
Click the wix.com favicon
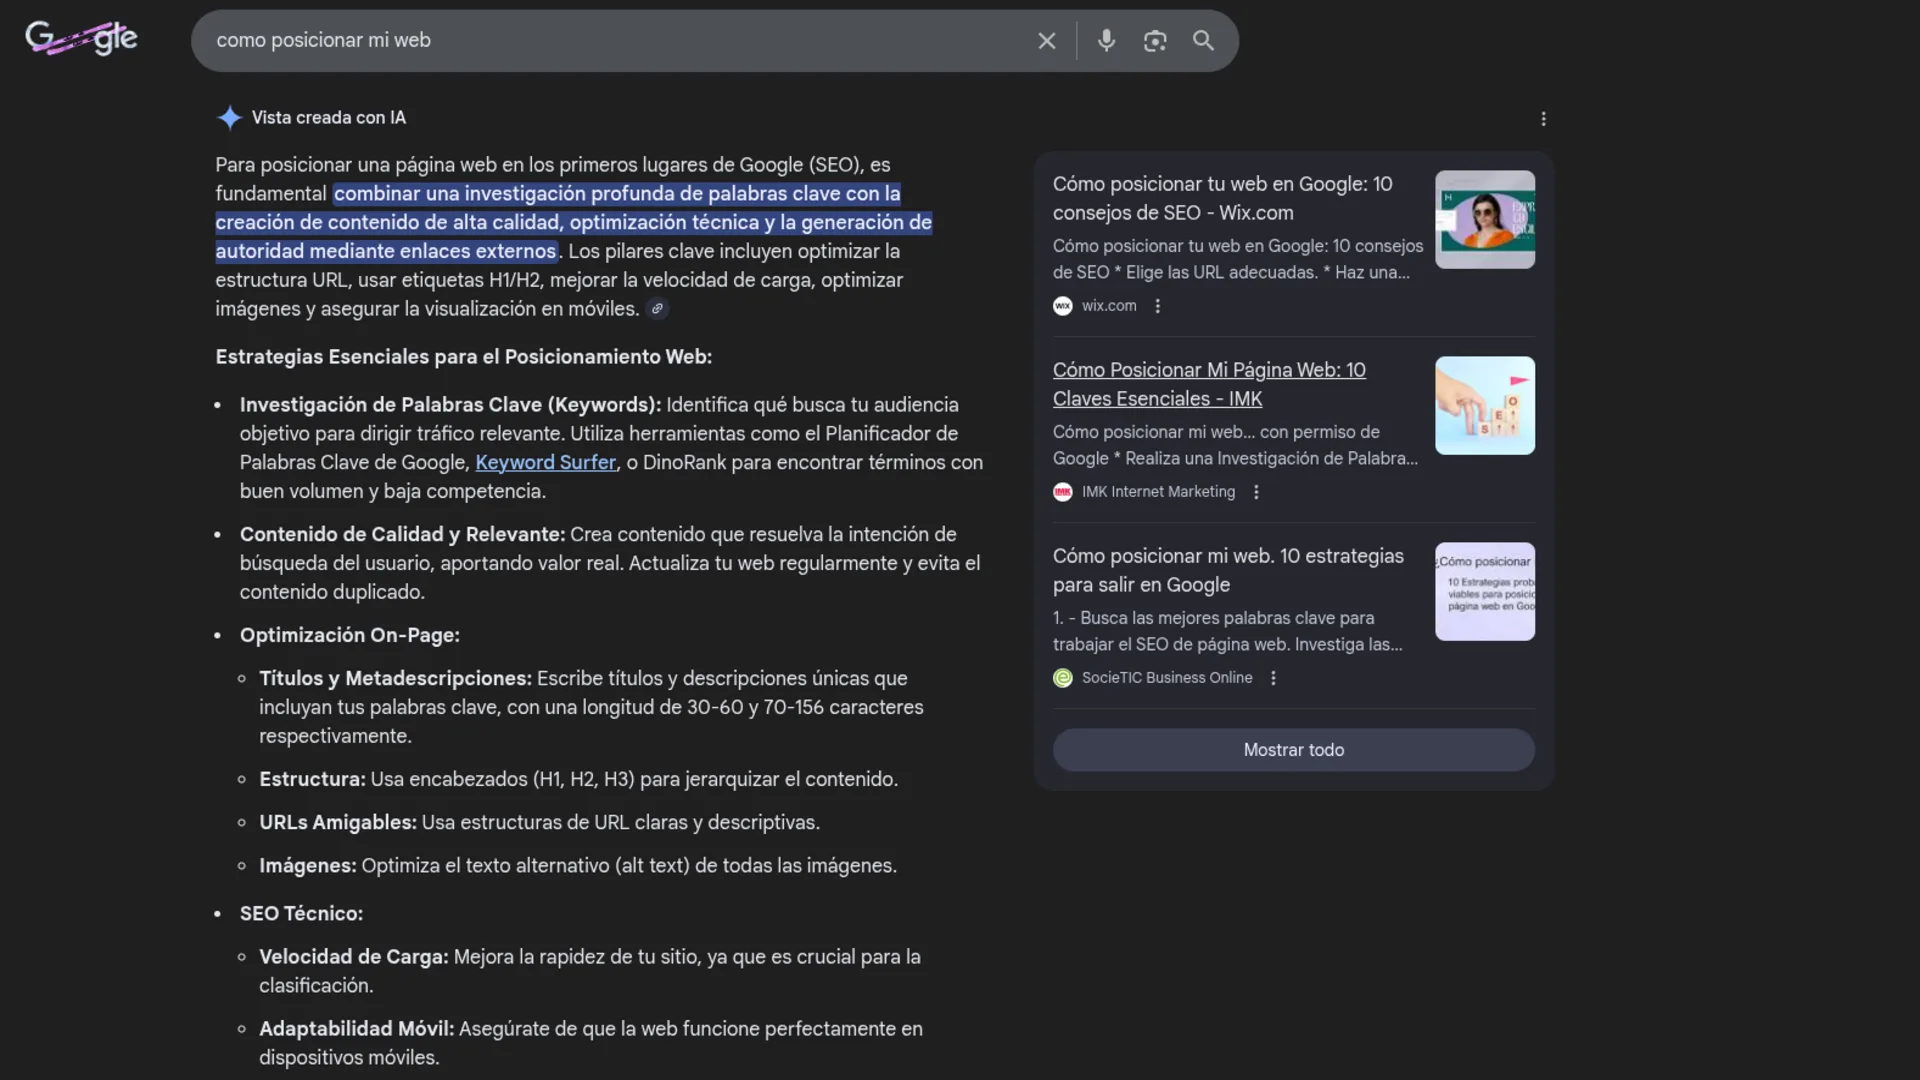click(x=1062, y=305)
